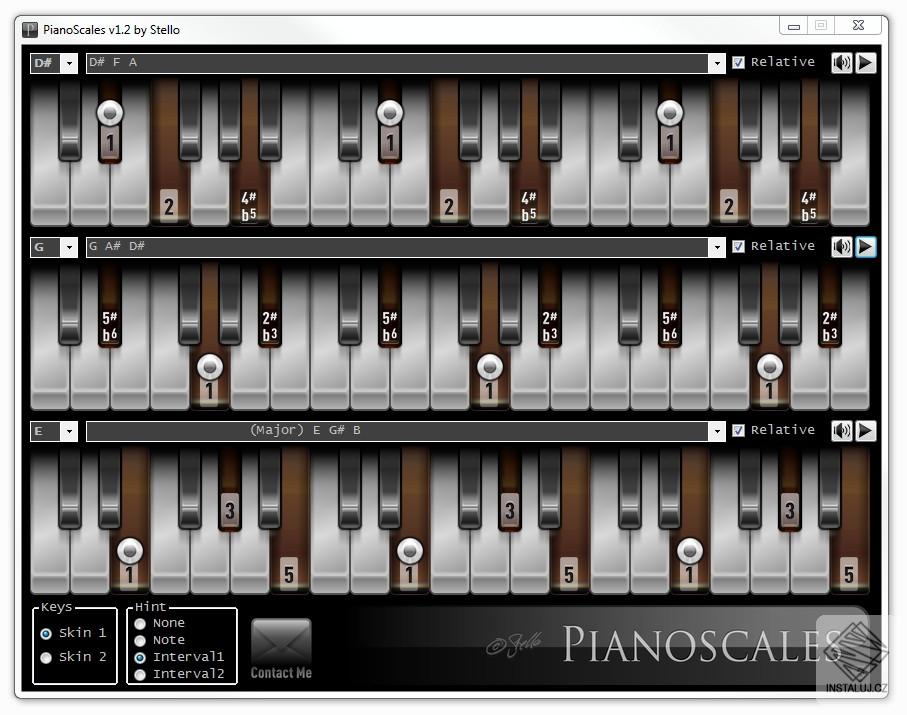Set hint to Interval2
Screen dimensions: 907x715
click(x=140, y=675)
